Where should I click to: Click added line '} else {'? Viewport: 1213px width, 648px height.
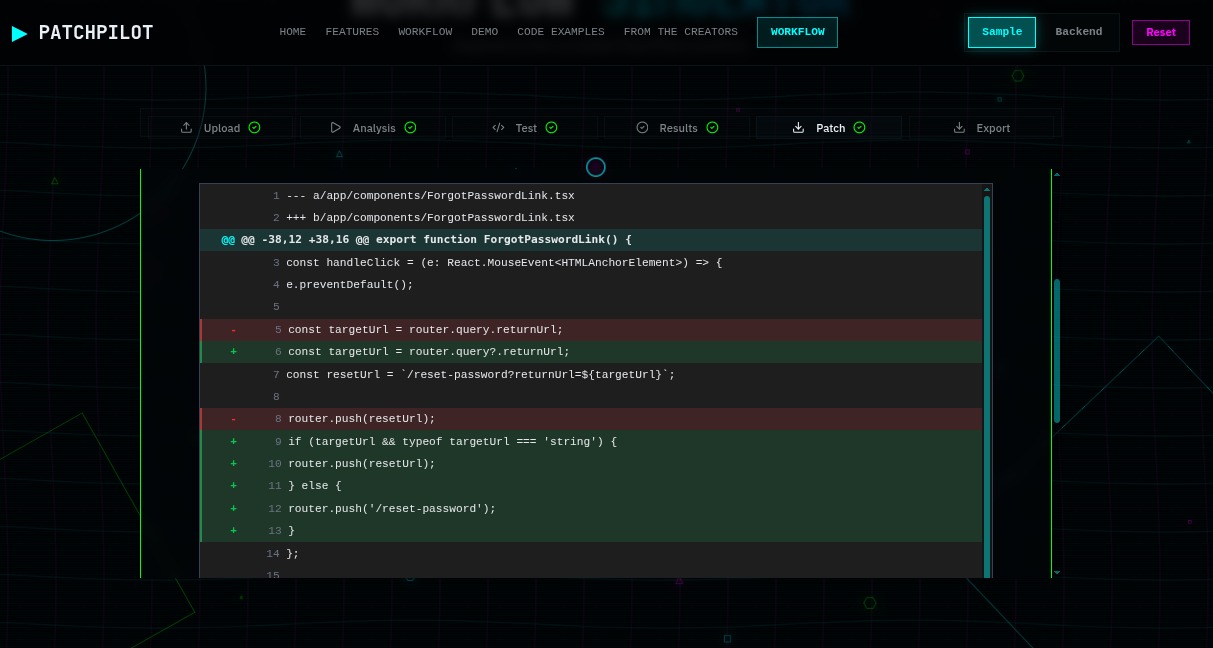591,486
